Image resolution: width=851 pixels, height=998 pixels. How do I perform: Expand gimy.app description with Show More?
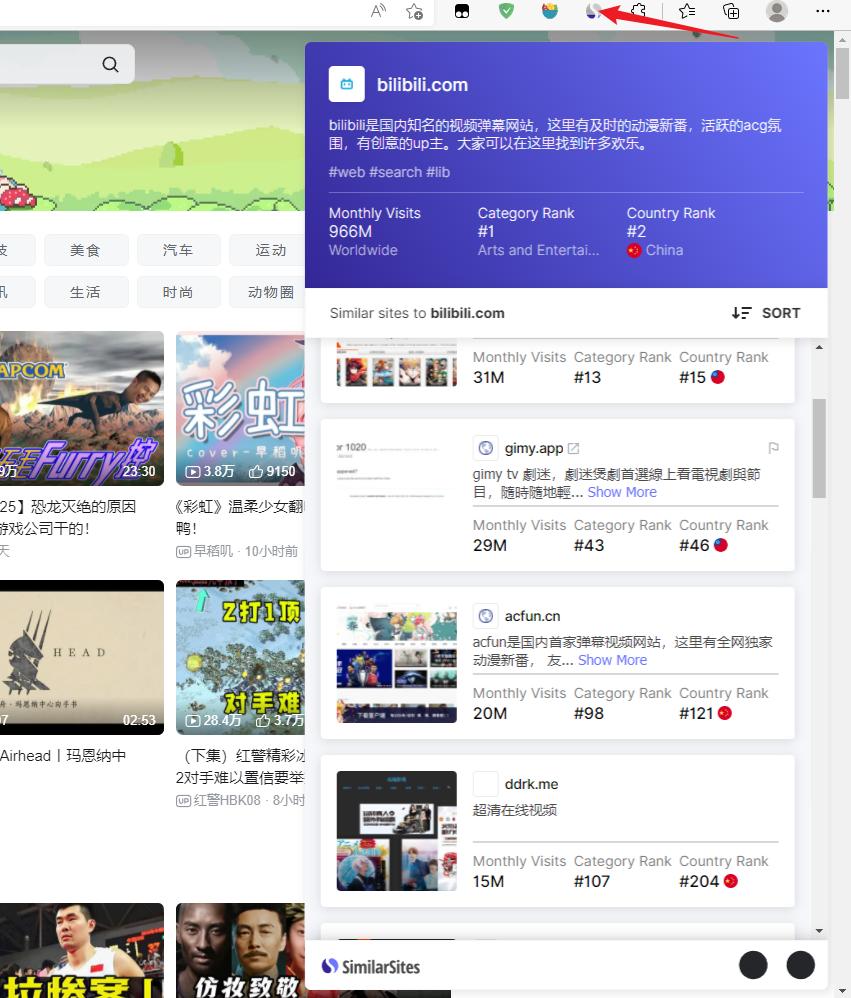coord(621,492)
